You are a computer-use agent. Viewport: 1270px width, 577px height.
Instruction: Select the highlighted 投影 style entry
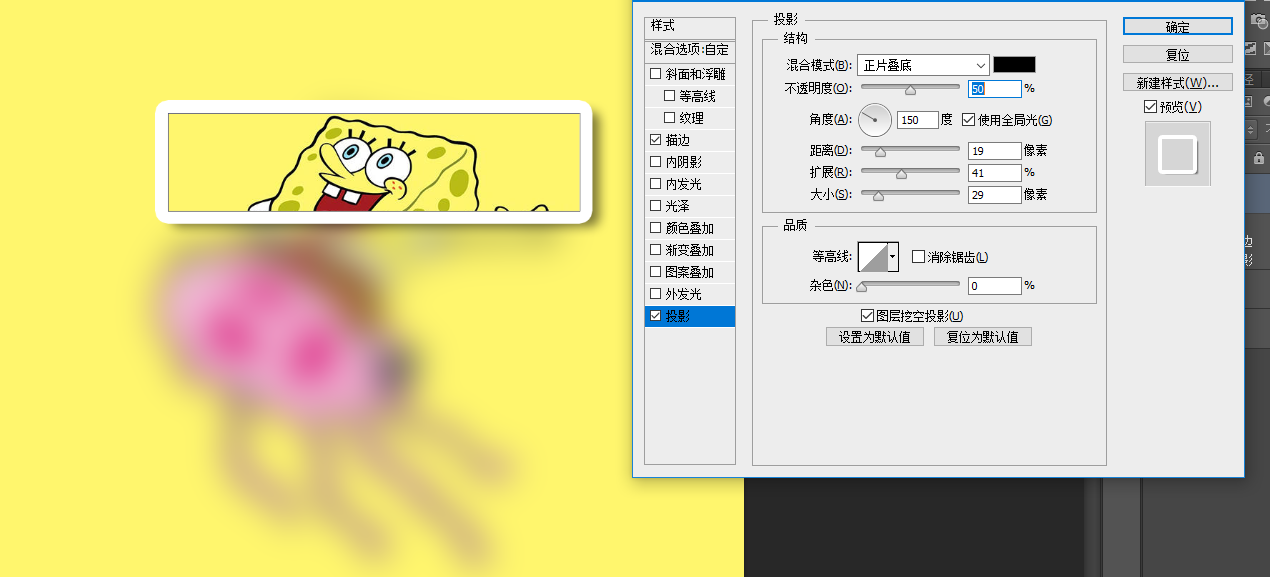pos(690,316)
